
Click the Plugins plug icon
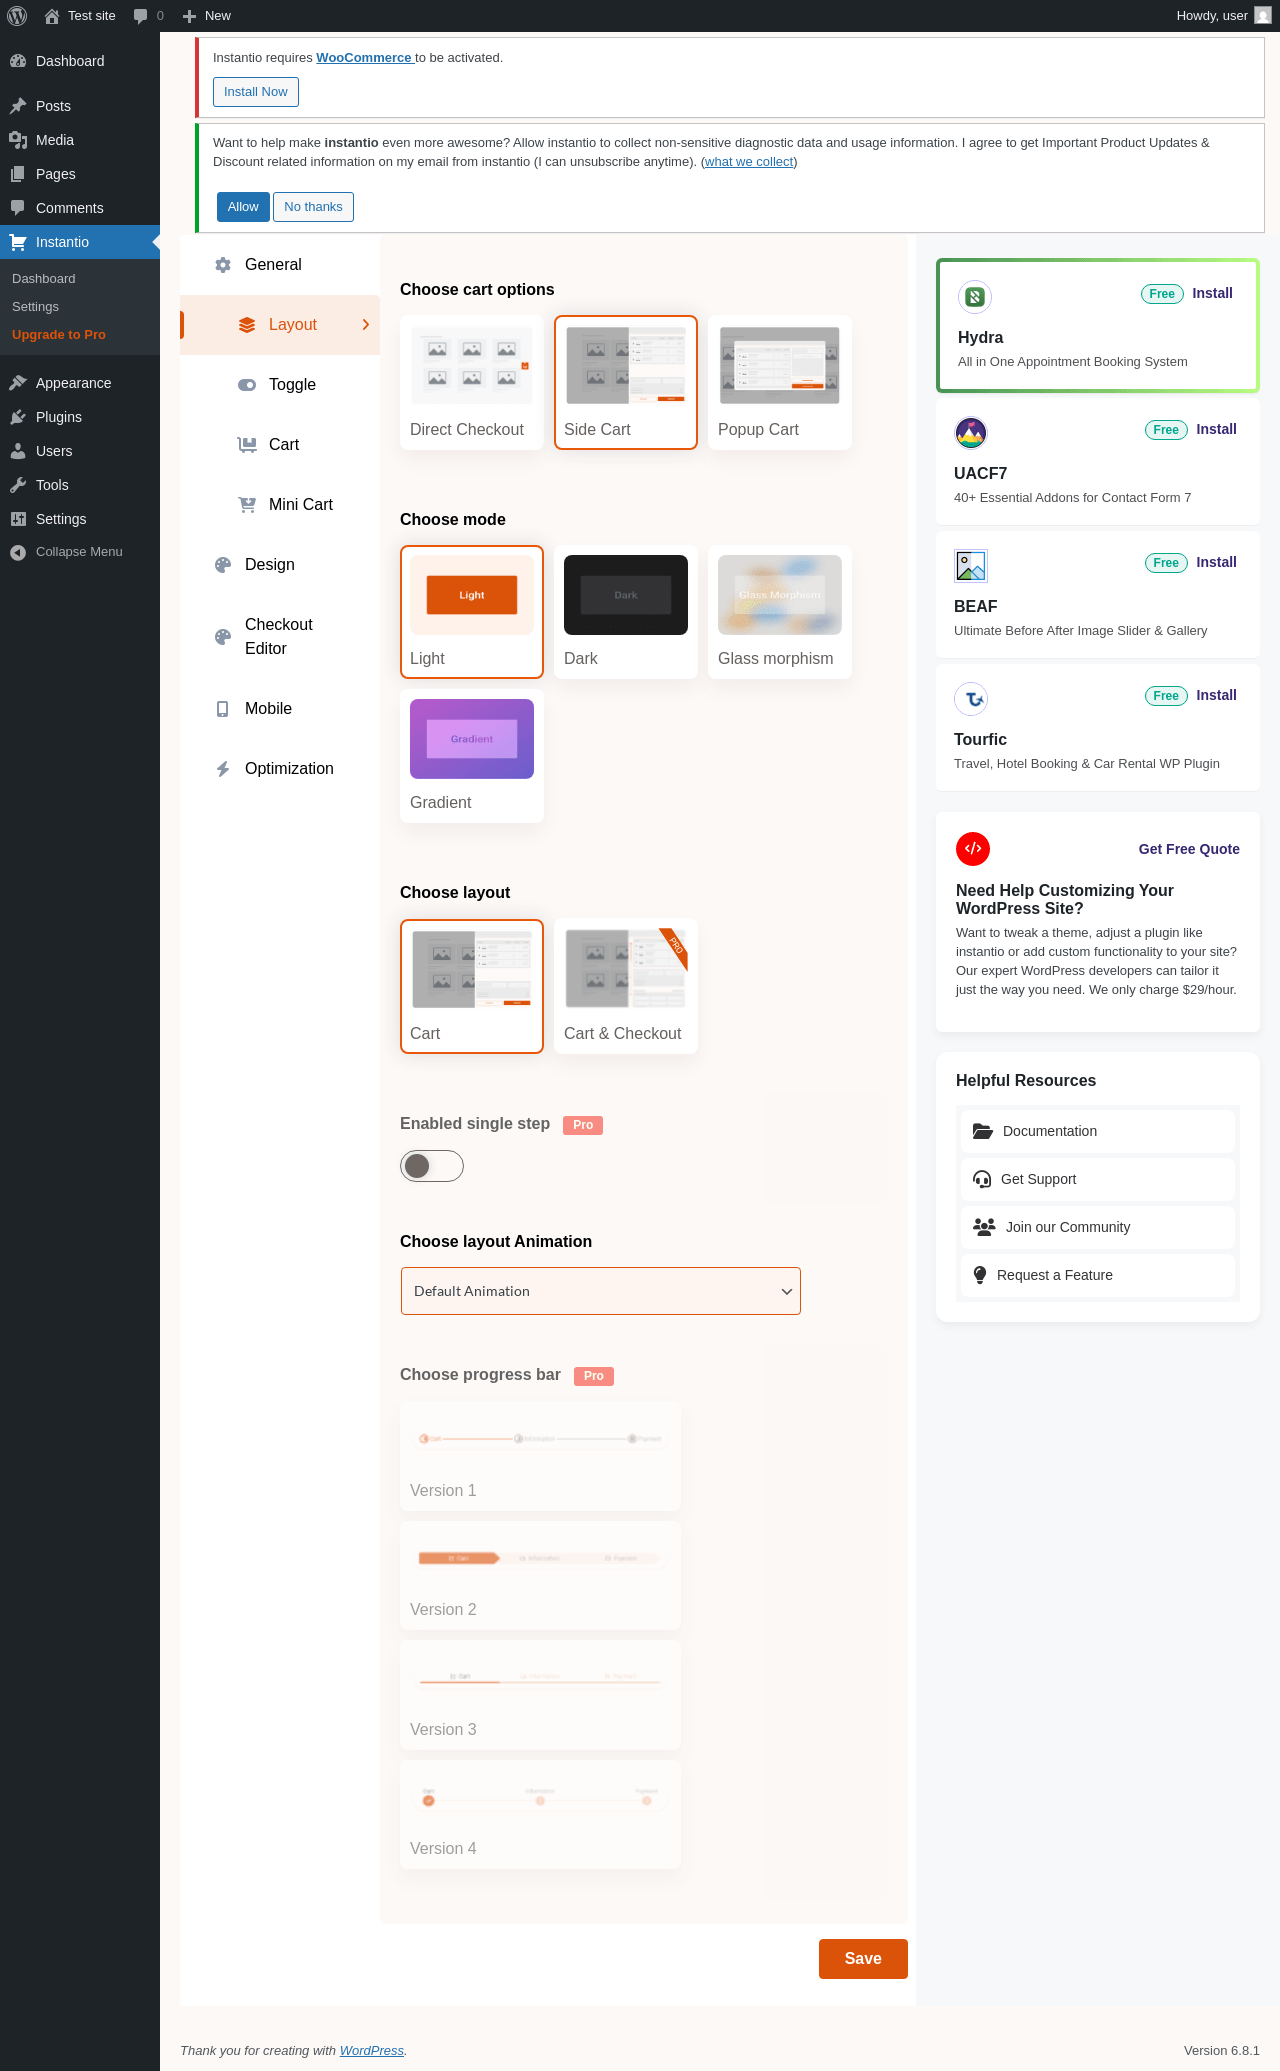(x=18, y=417)
